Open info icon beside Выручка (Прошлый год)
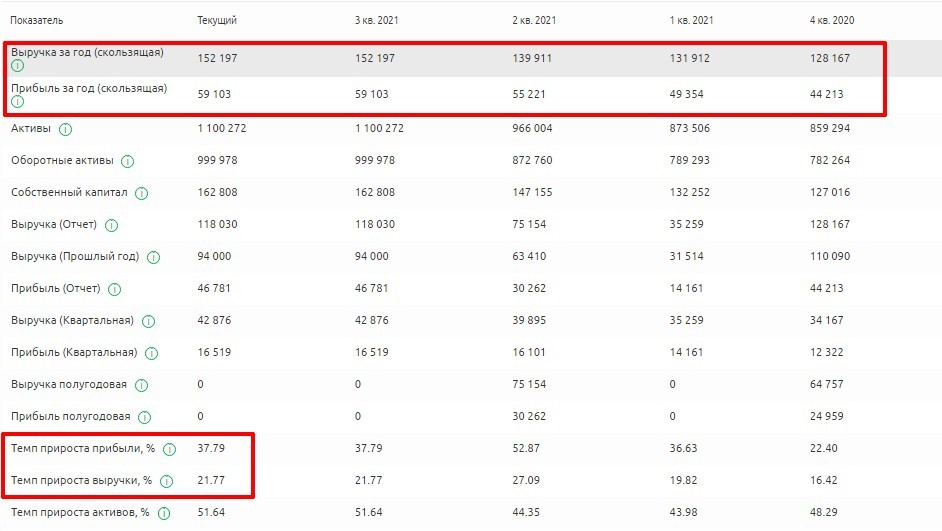Screen dimensions: 942x531 [x=153, y=257]
